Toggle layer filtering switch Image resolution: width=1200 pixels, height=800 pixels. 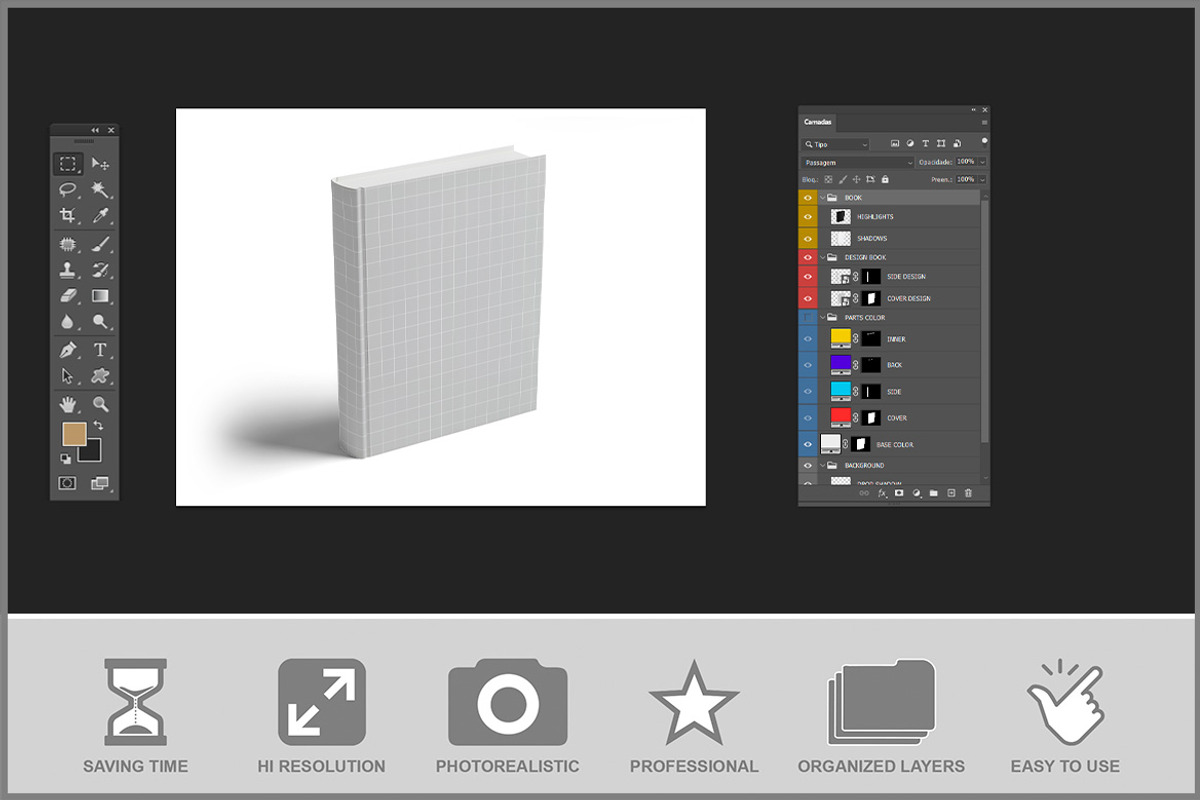point(985,142)
